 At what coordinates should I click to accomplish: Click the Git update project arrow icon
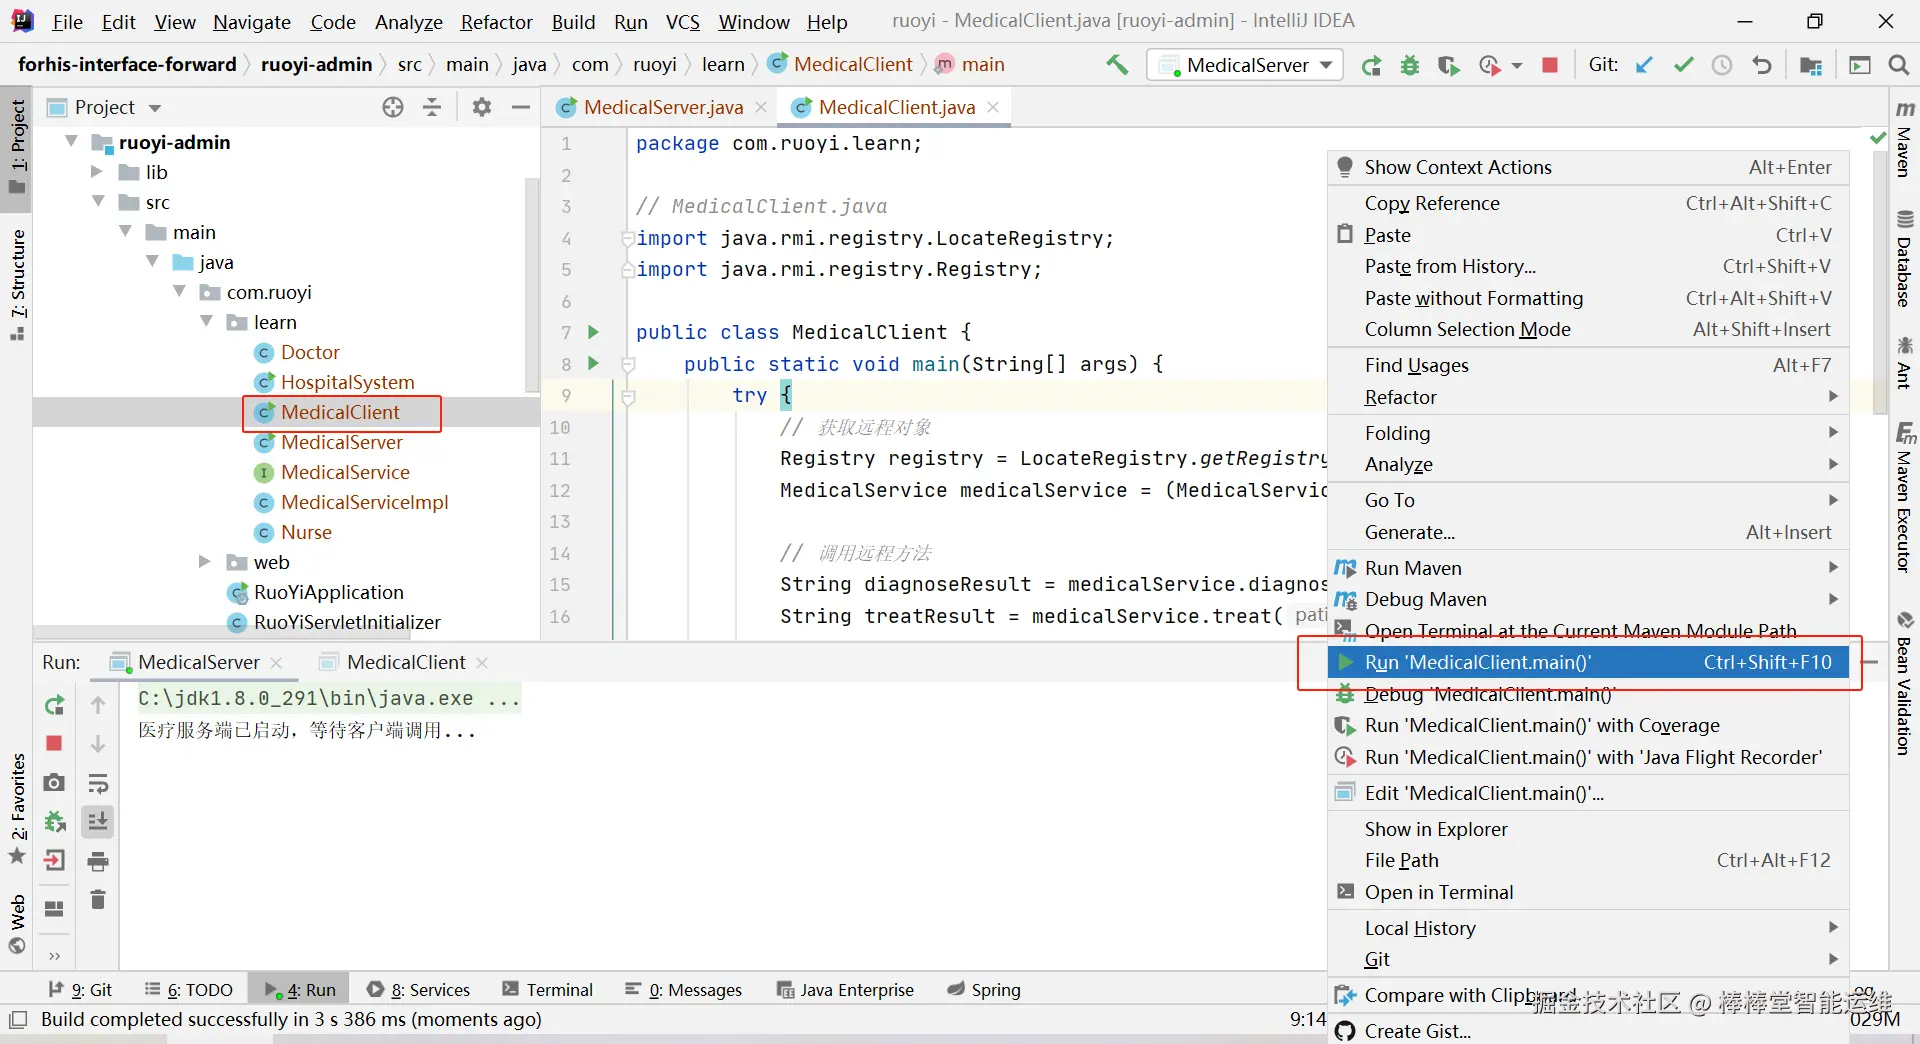[x=1644, y=65]
